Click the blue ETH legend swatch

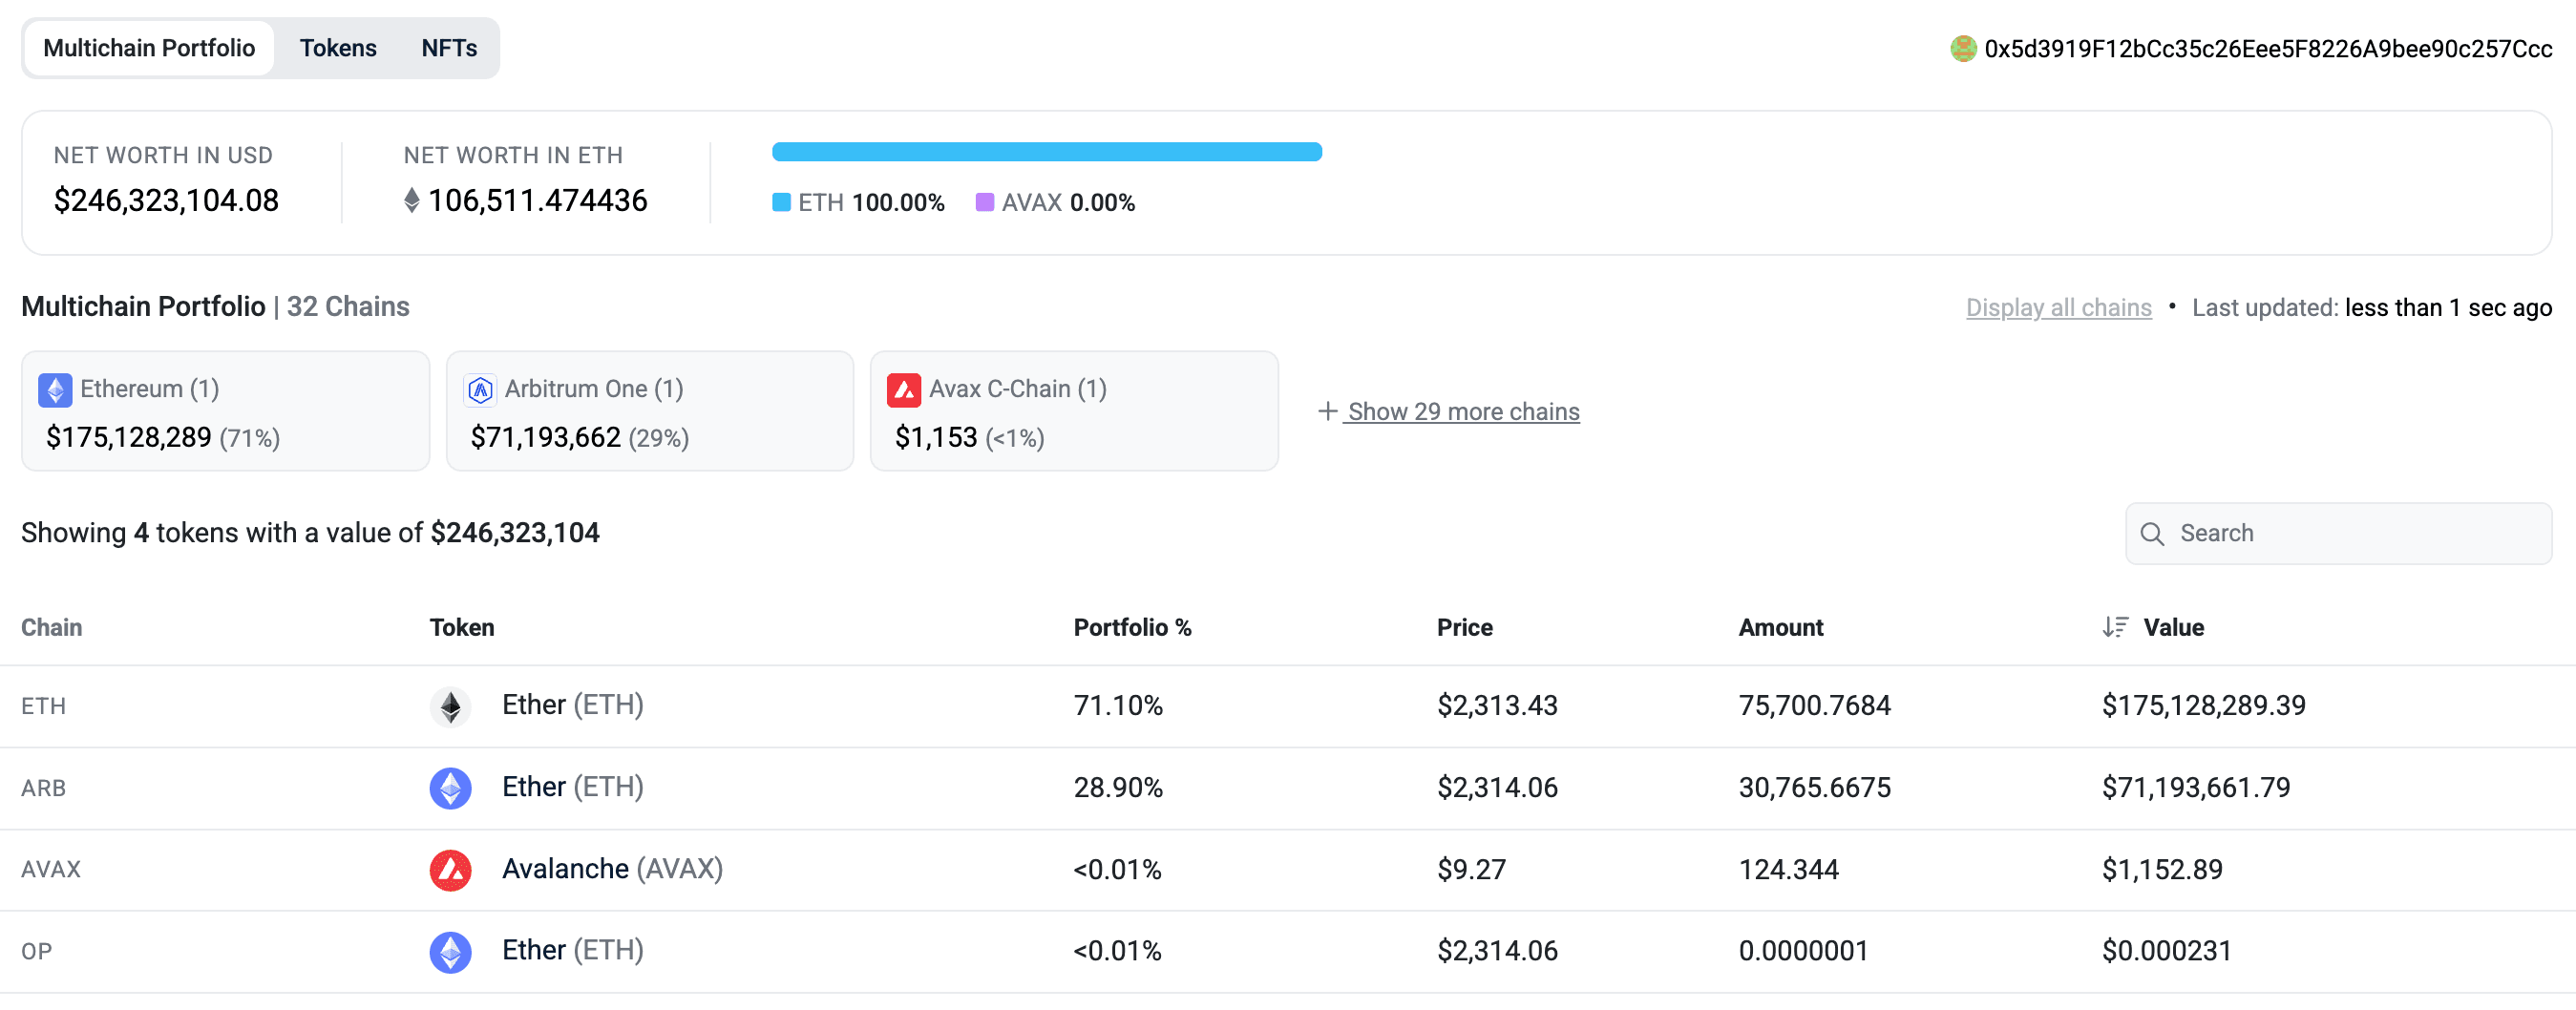click(781, 203)
